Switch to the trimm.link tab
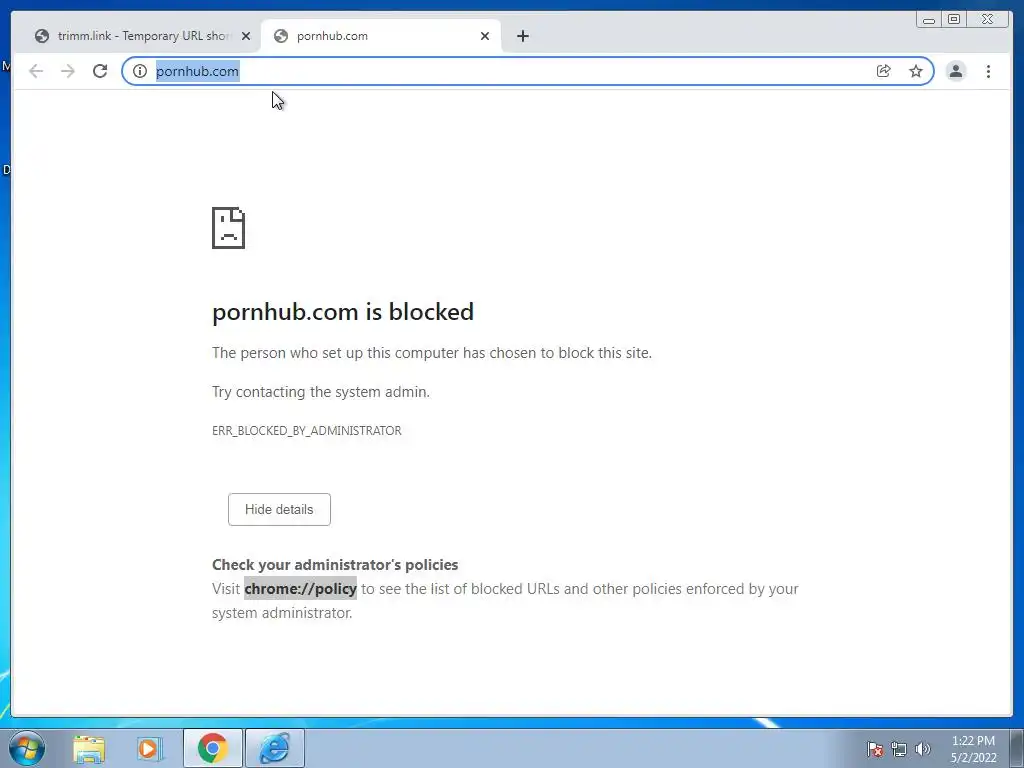The width and height of the screenshot is (1024, 768). pyautogui.click(x=140, y=36)
